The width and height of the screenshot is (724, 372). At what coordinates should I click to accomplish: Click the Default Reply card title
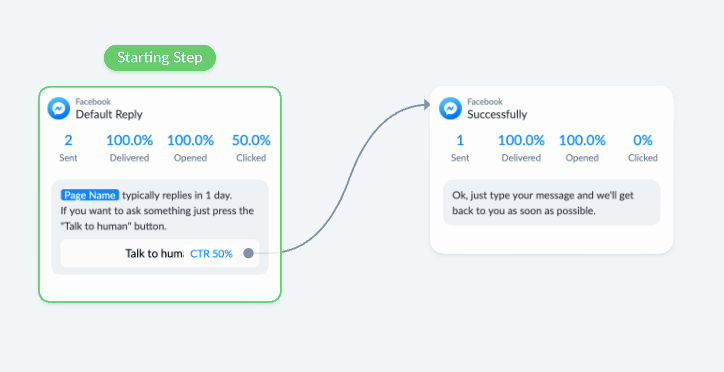109,114
